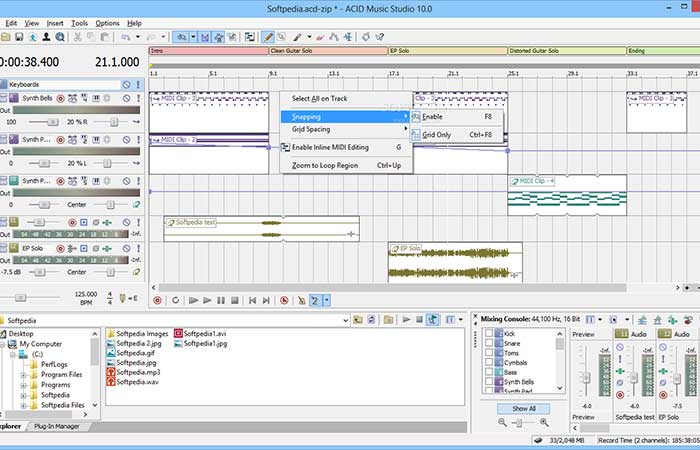
Task: Expand the Program Files folder in the tree
Action: (23, 376)
